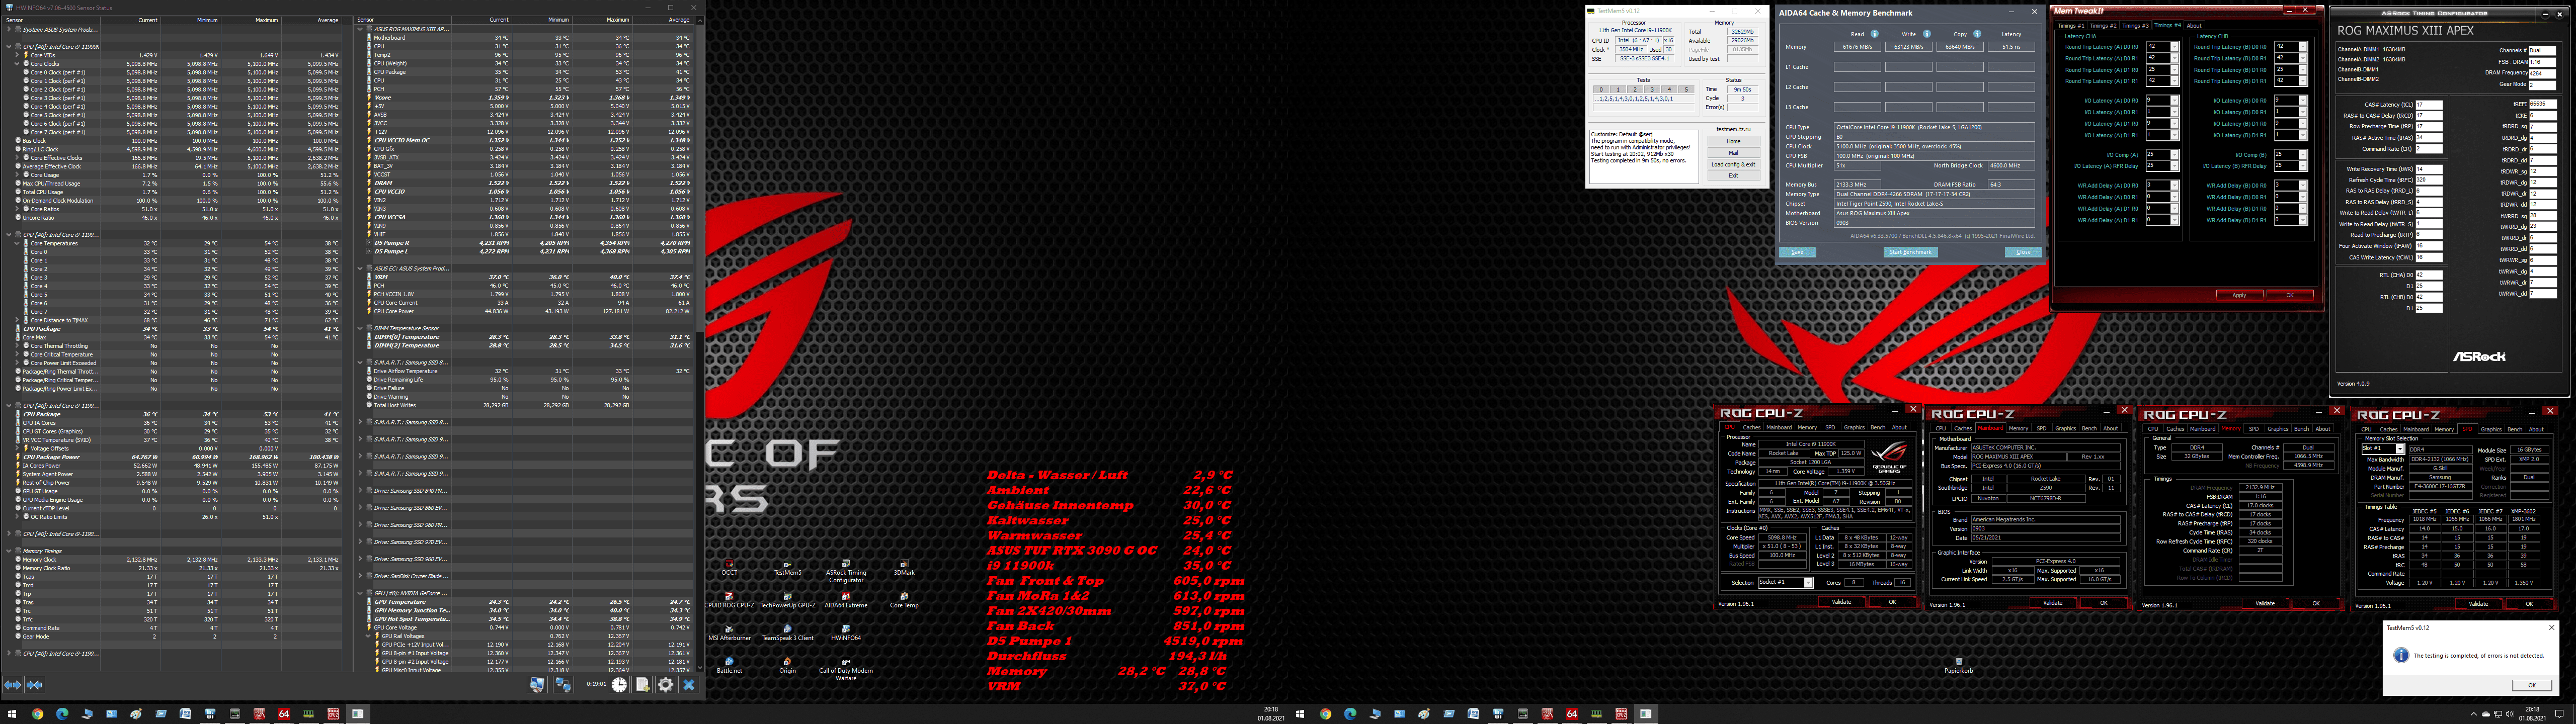Click CAS# Latency (tCL) field in ASRock Configurator
The image size is (2576, 724).
tap(2429, 105)
